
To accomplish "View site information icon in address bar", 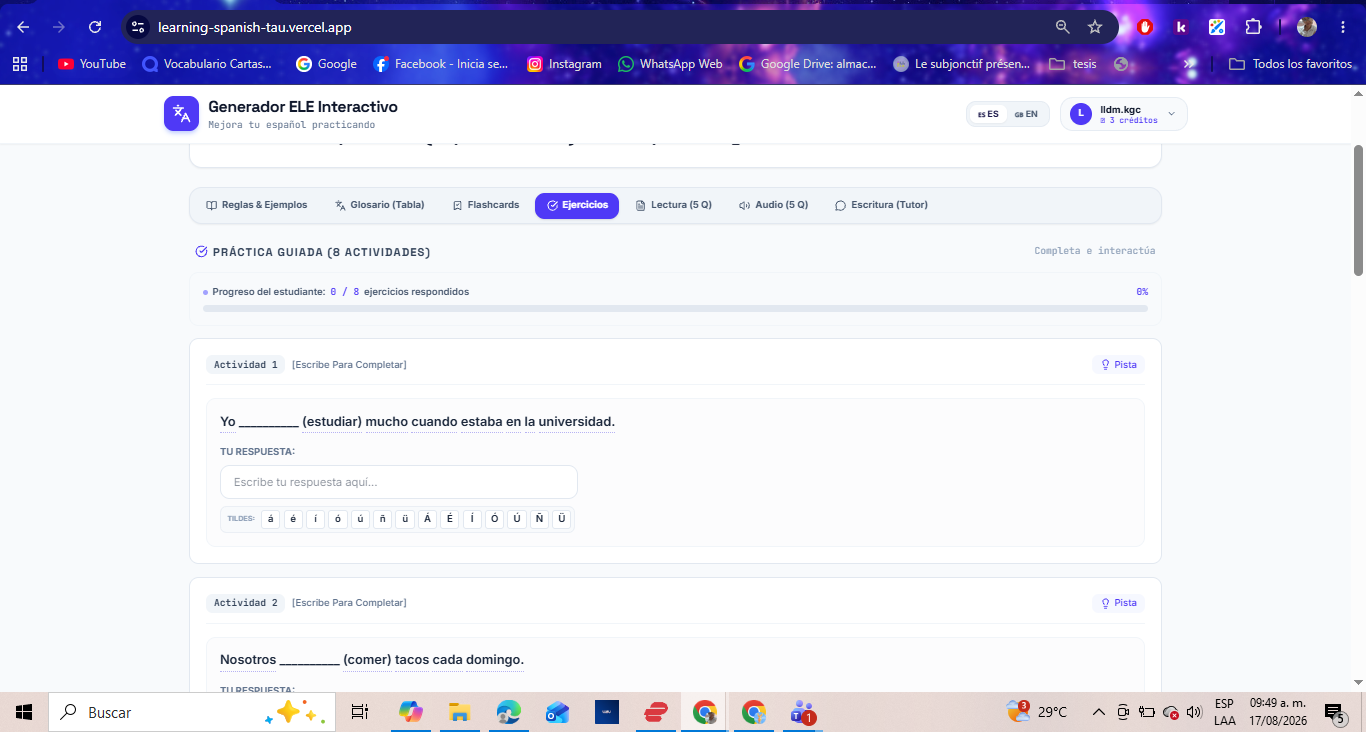I will 138,27.
